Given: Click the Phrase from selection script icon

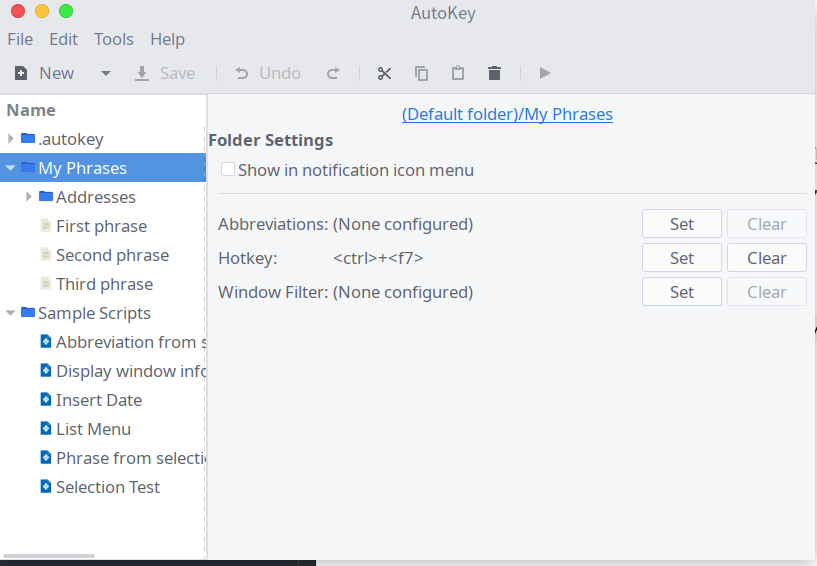Looking at the screenshot, I should click(46, 458).
